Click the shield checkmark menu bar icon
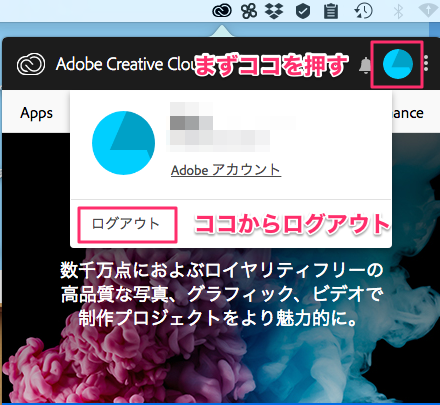This screenshot has height=405, width=440. tap(303, 11)
